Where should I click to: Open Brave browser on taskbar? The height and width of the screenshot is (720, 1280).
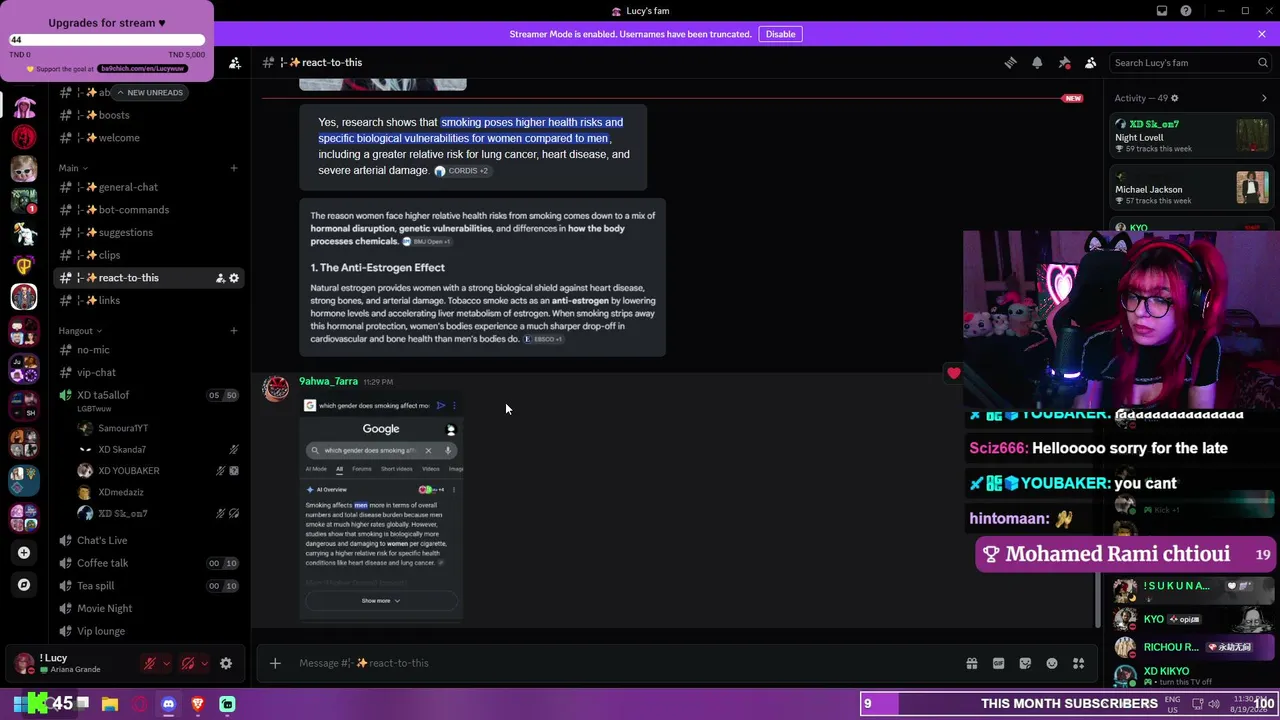[x=198, y=704]
